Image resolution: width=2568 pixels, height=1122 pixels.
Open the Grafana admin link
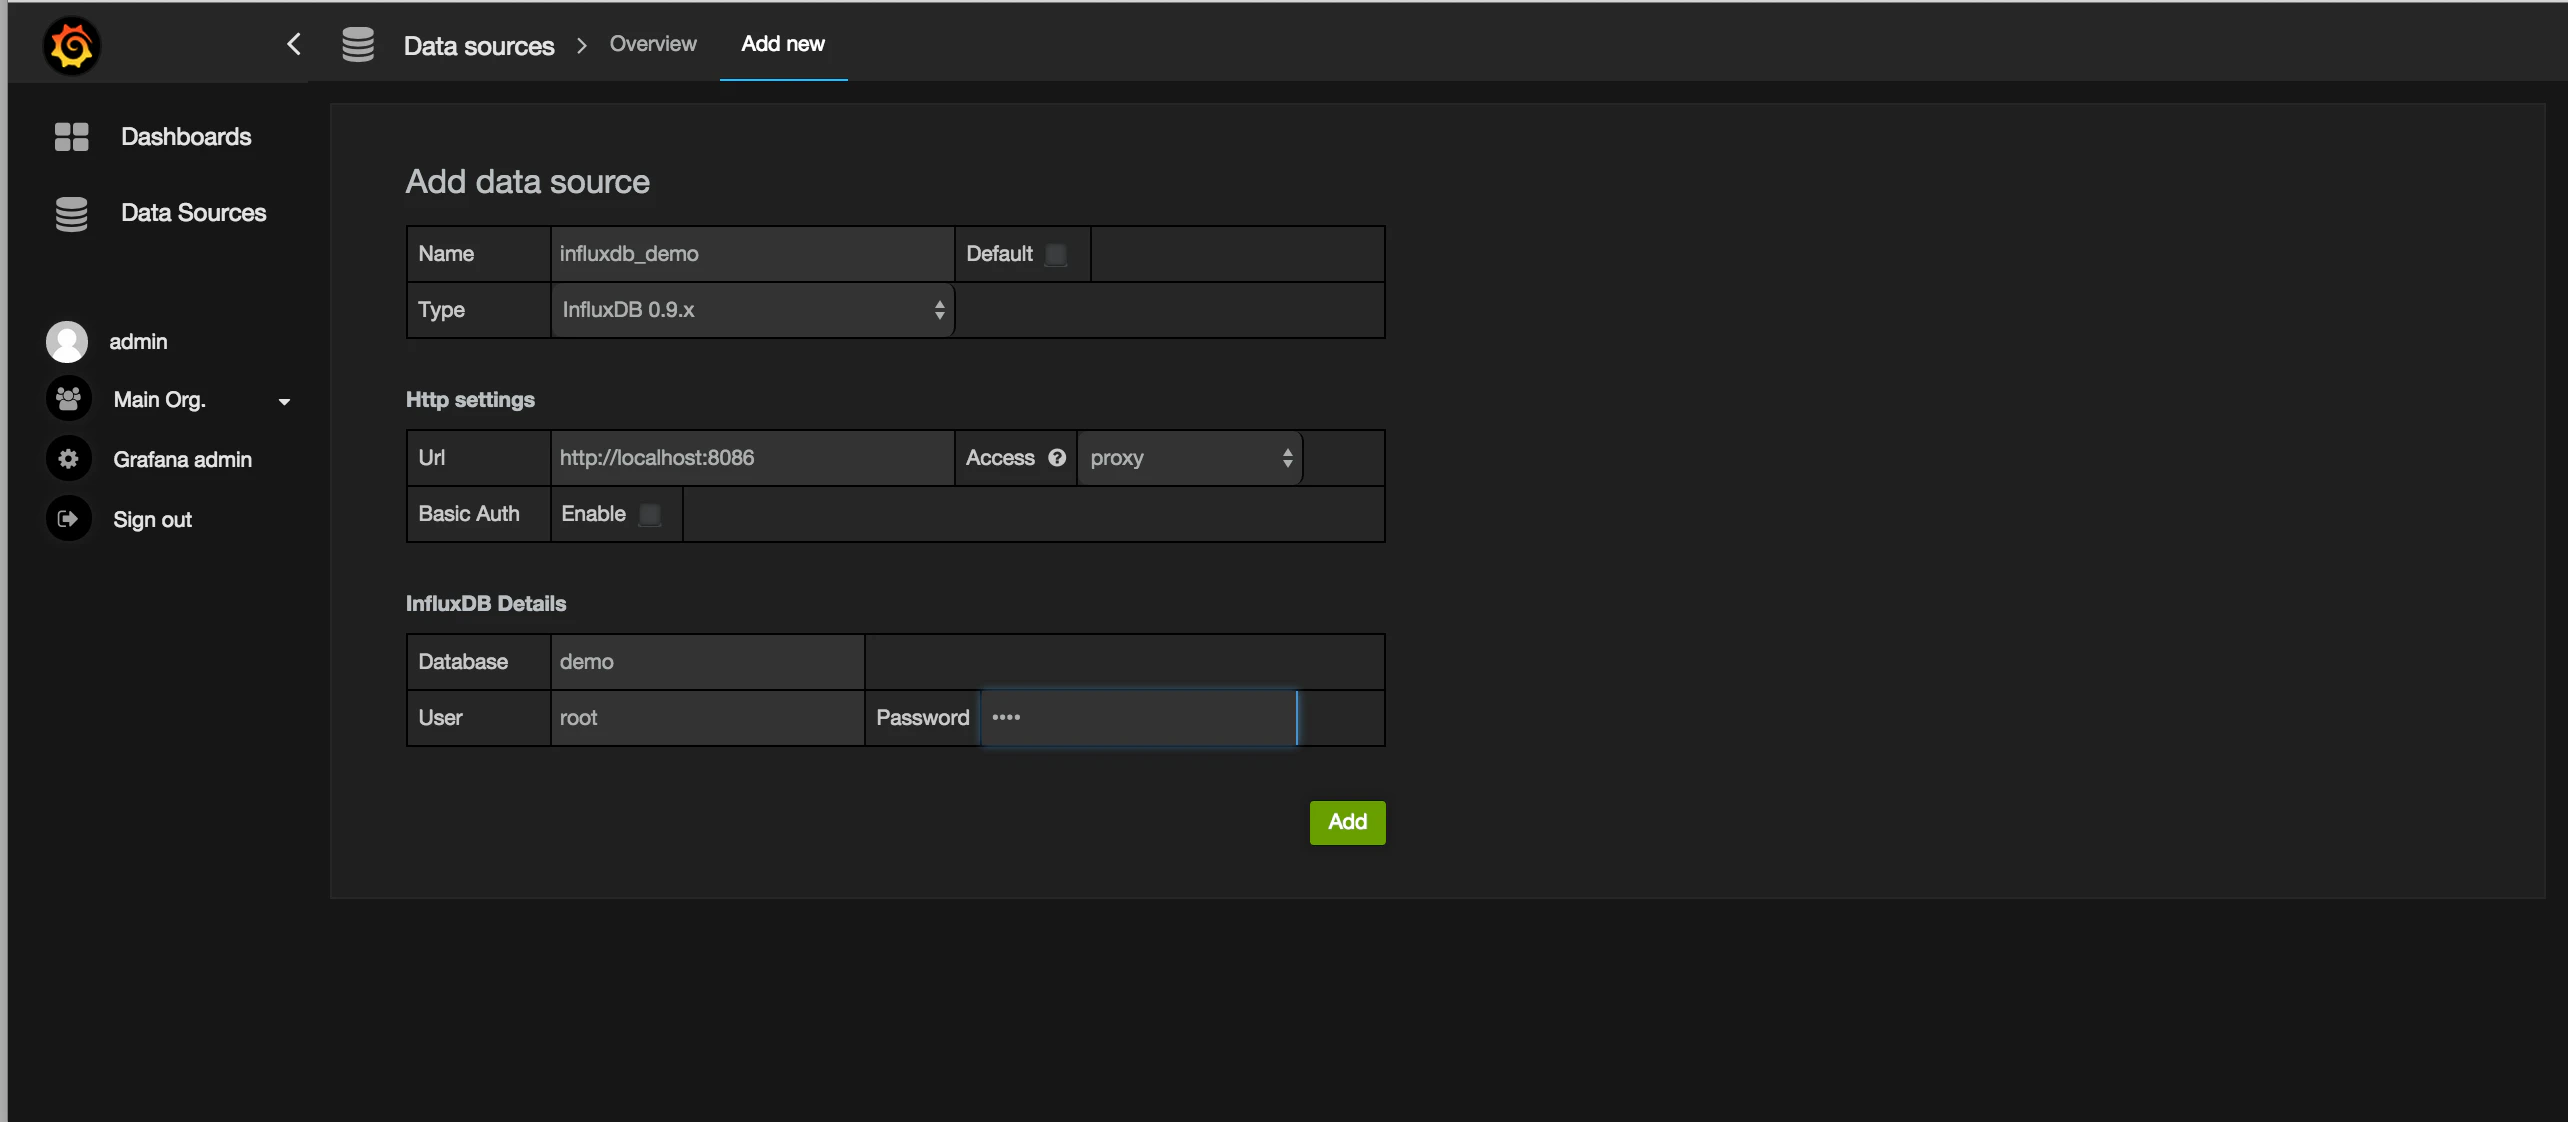coord(182,460)
